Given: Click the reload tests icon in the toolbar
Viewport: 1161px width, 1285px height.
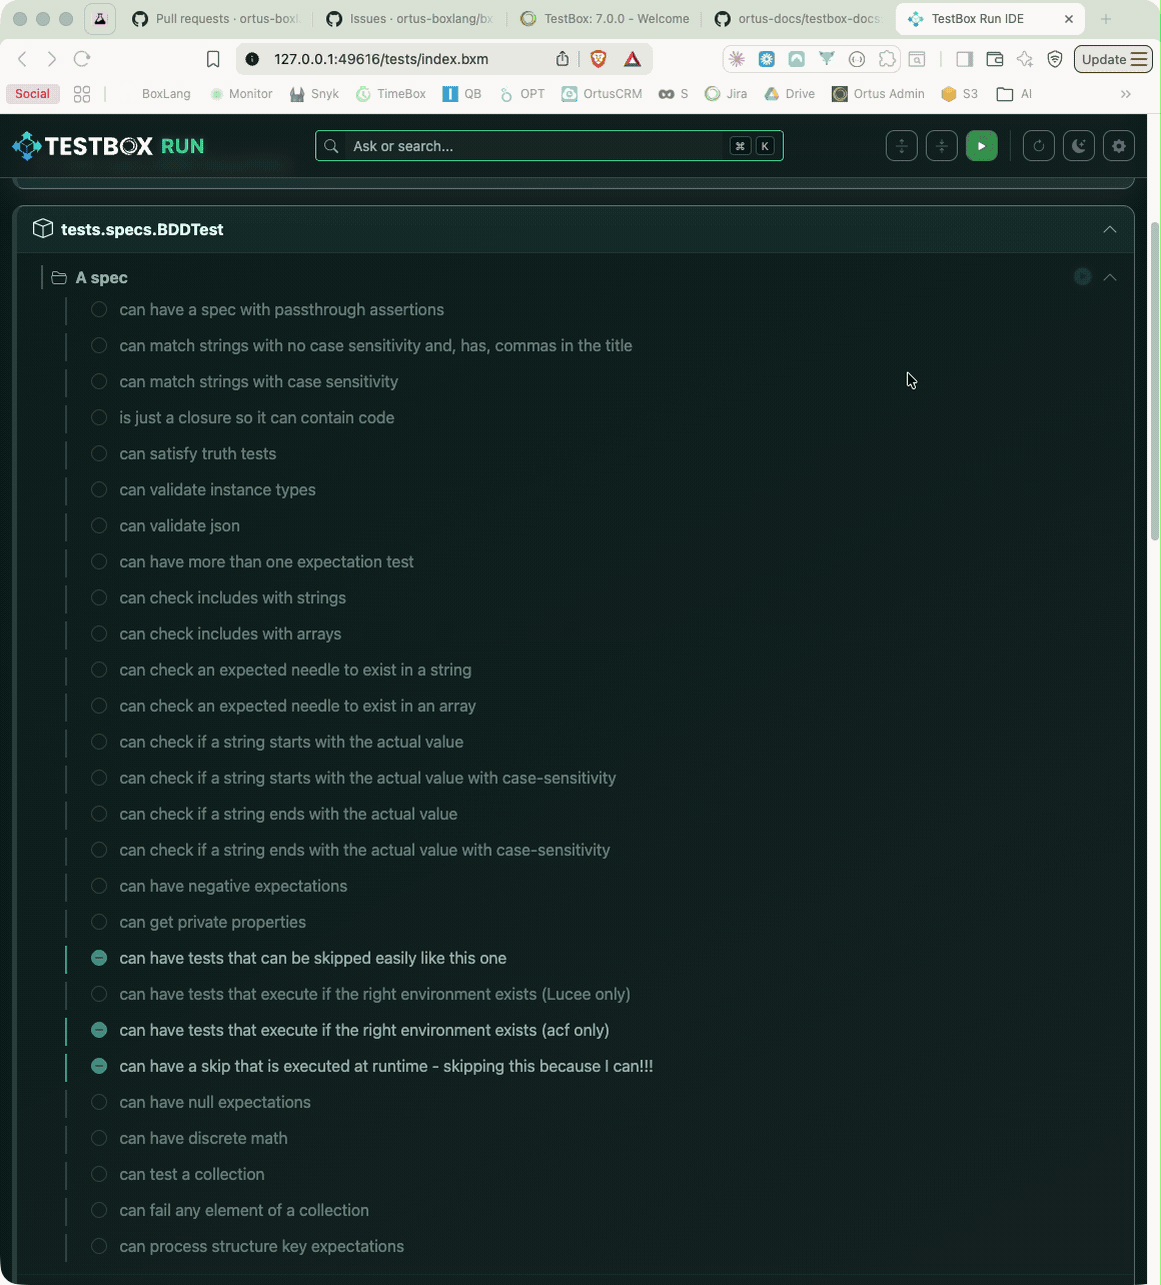Looking at the screenshot, I should 1038,145.
